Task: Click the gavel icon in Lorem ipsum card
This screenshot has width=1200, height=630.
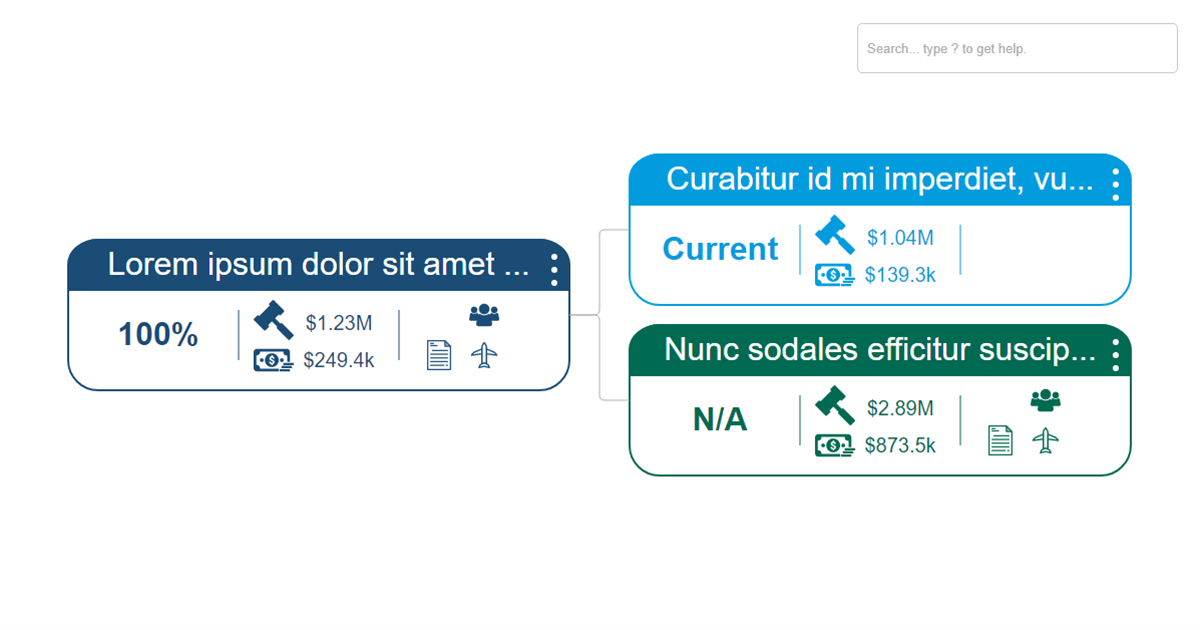Action: pos(273,320)
